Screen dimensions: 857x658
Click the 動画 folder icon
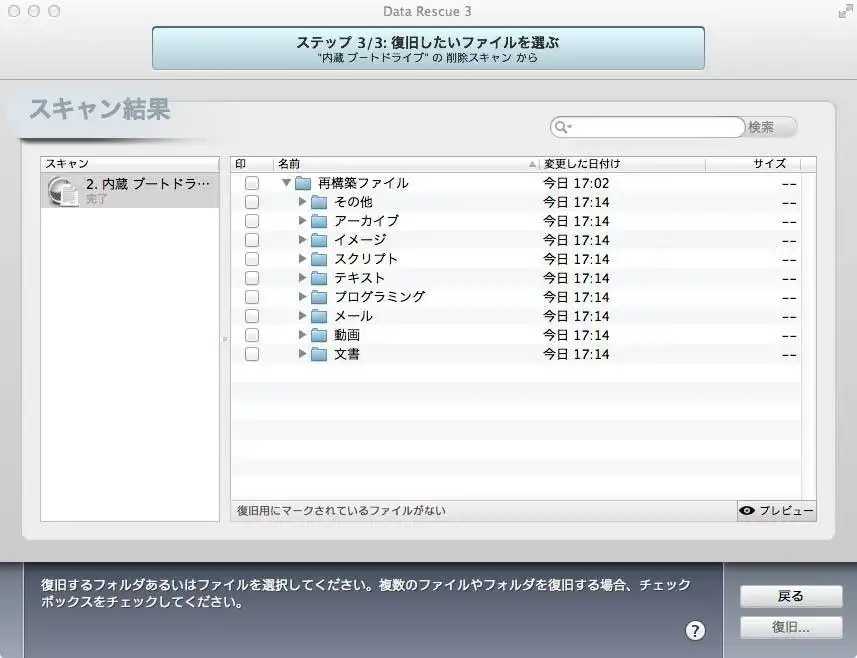(319, 335)
